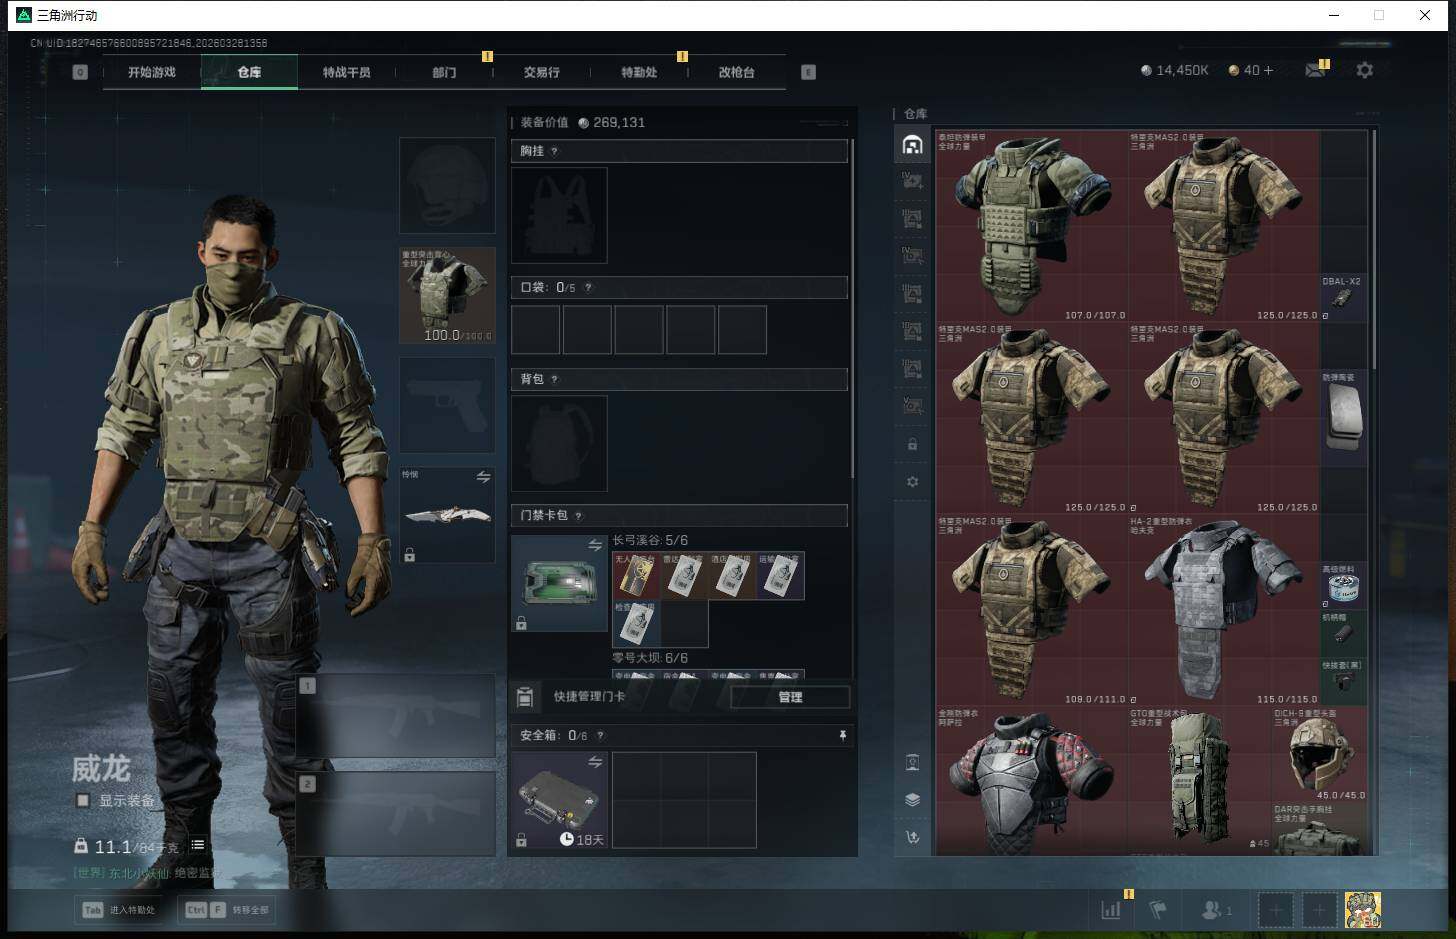
Task: Select the 快拔套(黑) item
Action: coord(1343,682)
